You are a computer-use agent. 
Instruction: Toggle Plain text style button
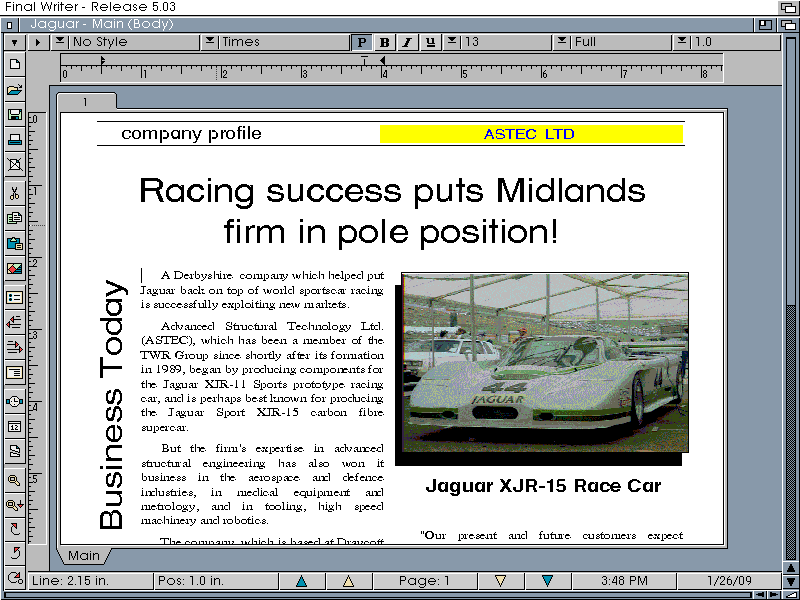(x=362, y=42)
